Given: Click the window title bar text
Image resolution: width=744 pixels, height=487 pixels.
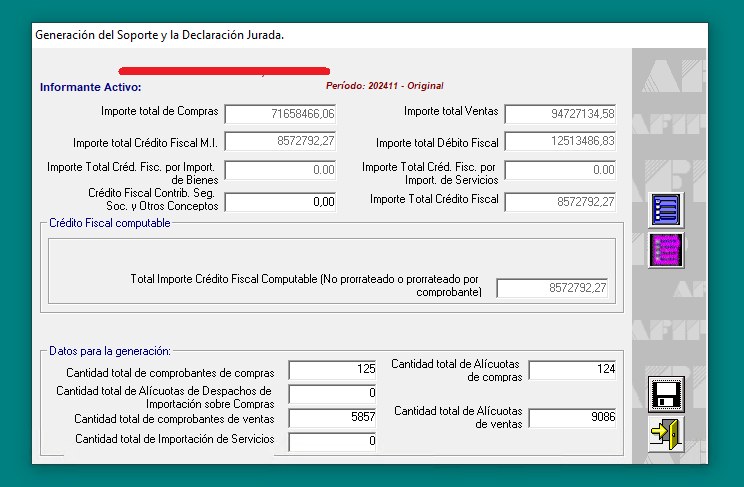Looking at the screenshot, I should (160, 35).
